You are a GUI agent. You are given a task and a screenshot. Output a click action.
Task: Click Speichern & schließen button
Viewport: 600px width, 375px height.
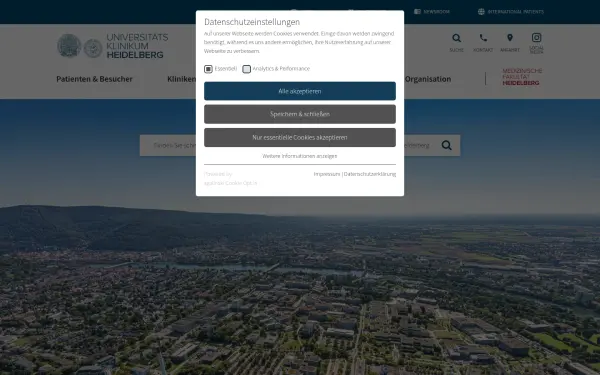300,114
